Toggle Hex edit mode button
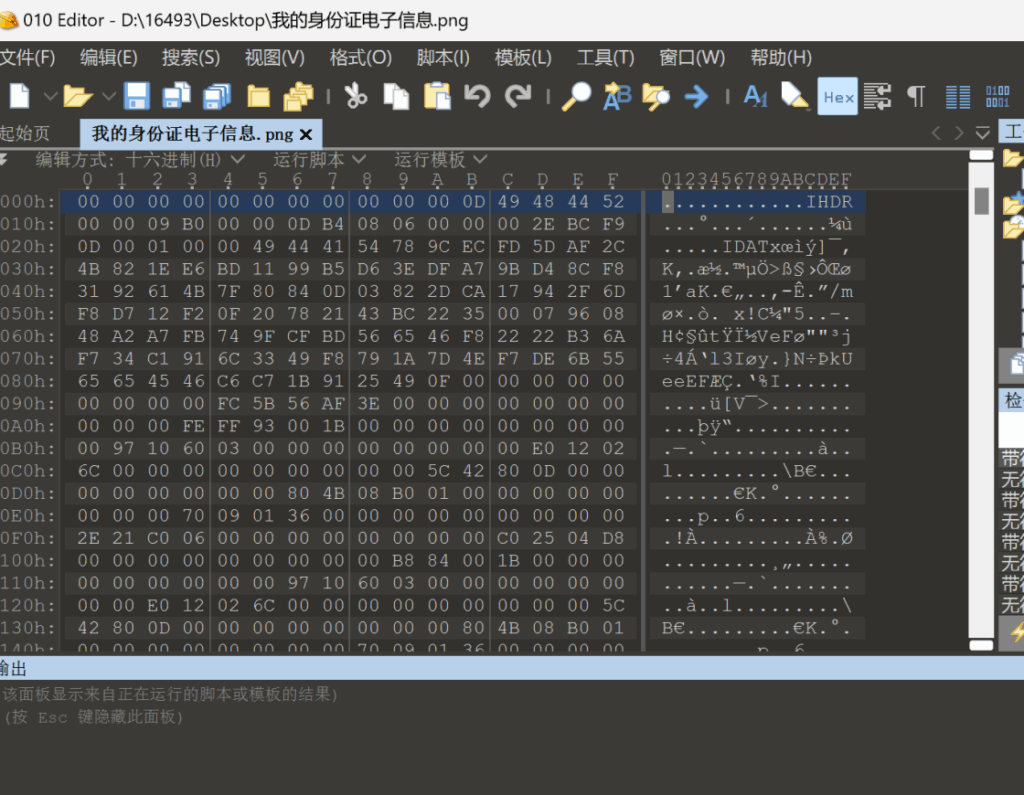The image size is (1024, 795). point(837,96)
